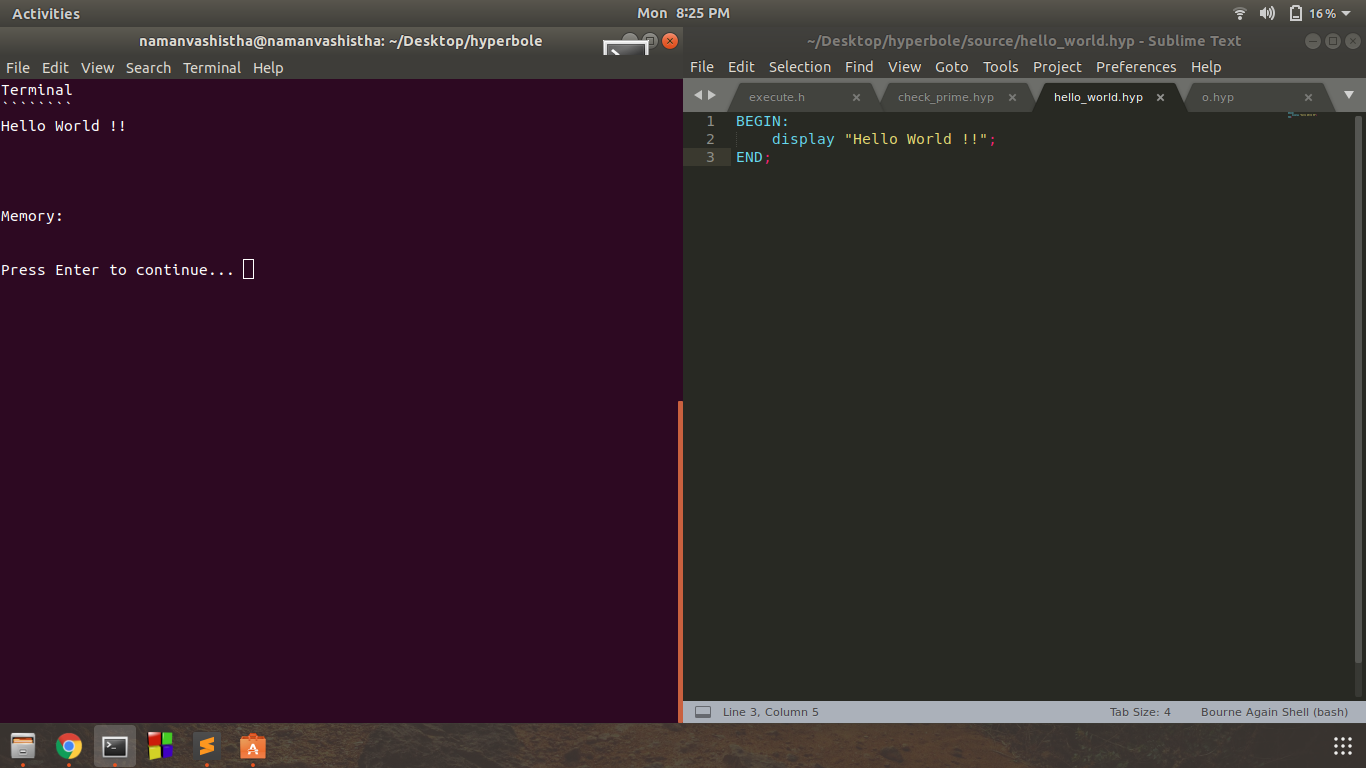
Task: Open Sublime Find menu
Action: pos(859,67)
